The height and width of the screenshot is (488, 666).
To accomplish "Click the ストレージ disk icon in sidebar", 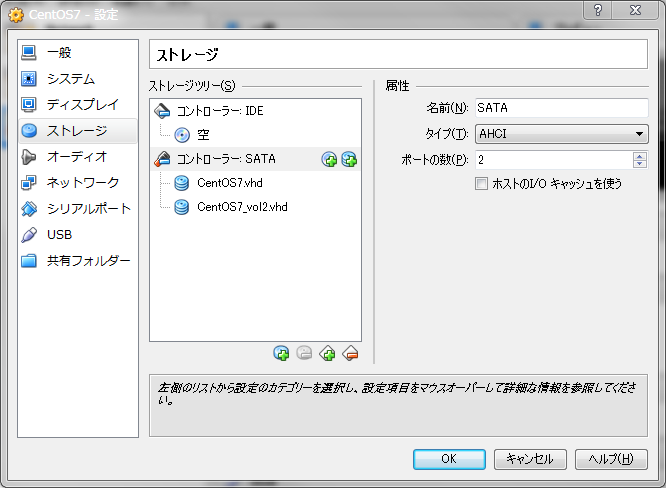I will [29, 131].
